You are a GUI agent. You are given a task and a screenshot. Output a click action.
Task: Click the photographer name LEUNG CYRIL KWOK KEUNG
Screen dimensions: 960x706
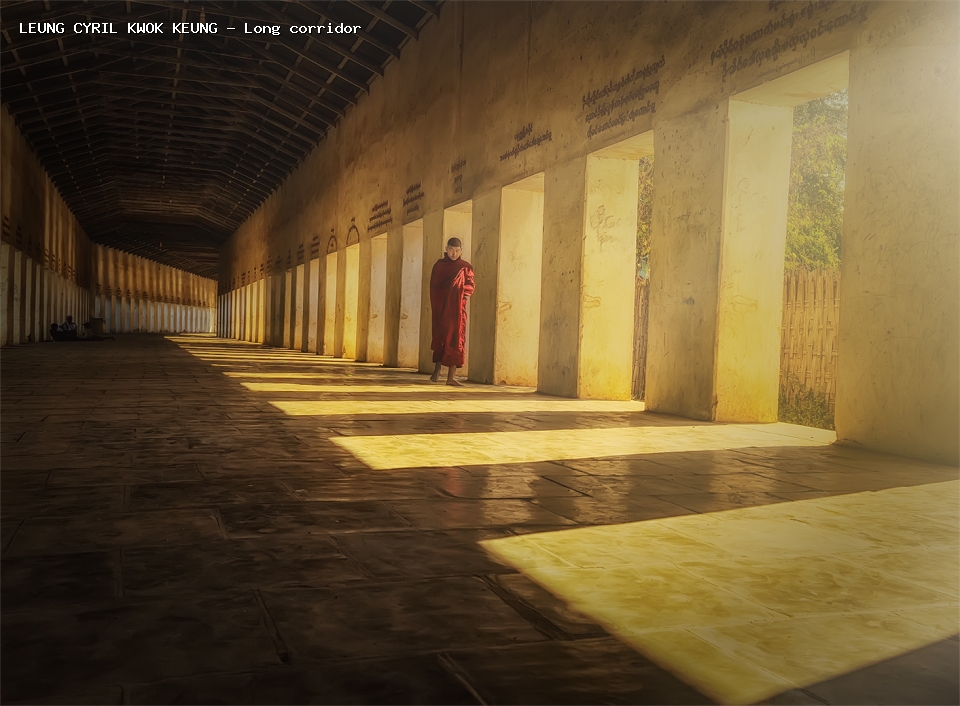pyautogui.click(x=118, y=28)
